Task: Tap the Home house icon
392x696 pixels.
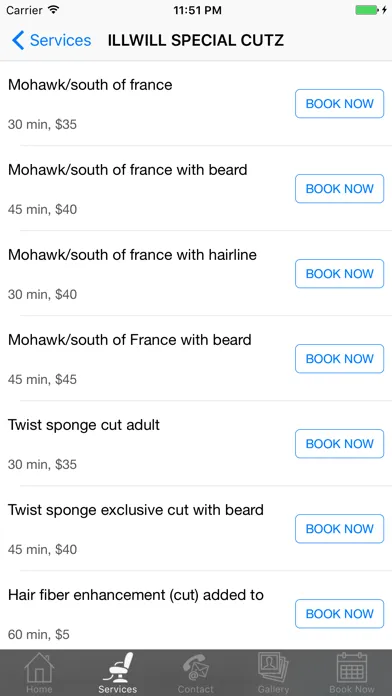Action: point(39,668)
